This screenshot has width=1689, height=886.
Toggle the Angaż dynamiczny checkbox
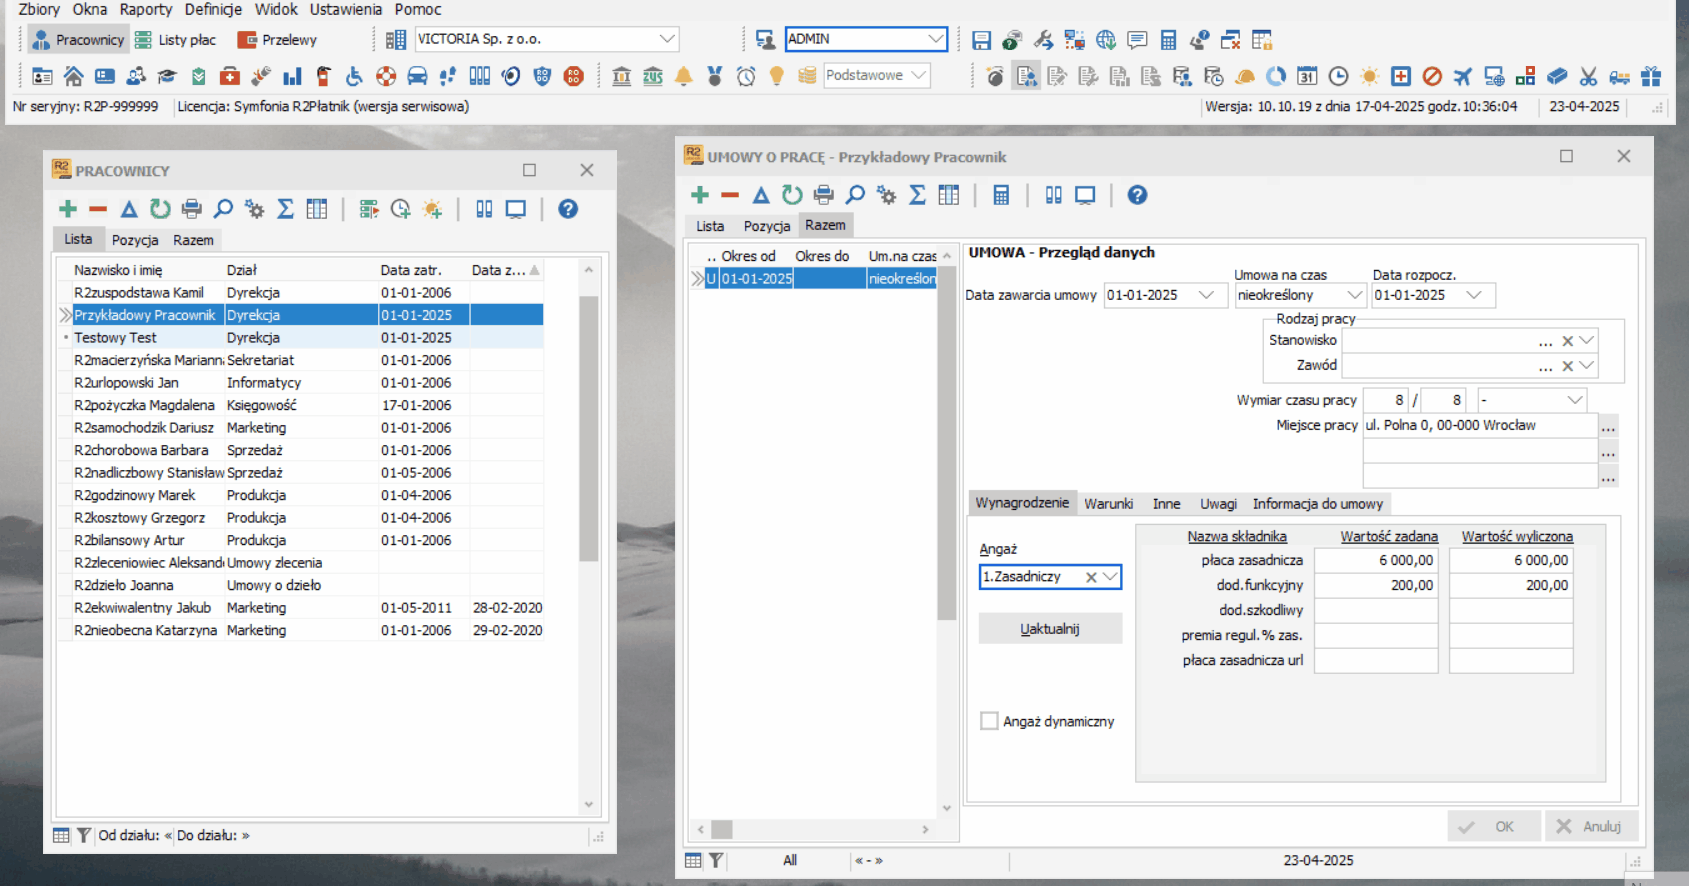tap(989, 721)
